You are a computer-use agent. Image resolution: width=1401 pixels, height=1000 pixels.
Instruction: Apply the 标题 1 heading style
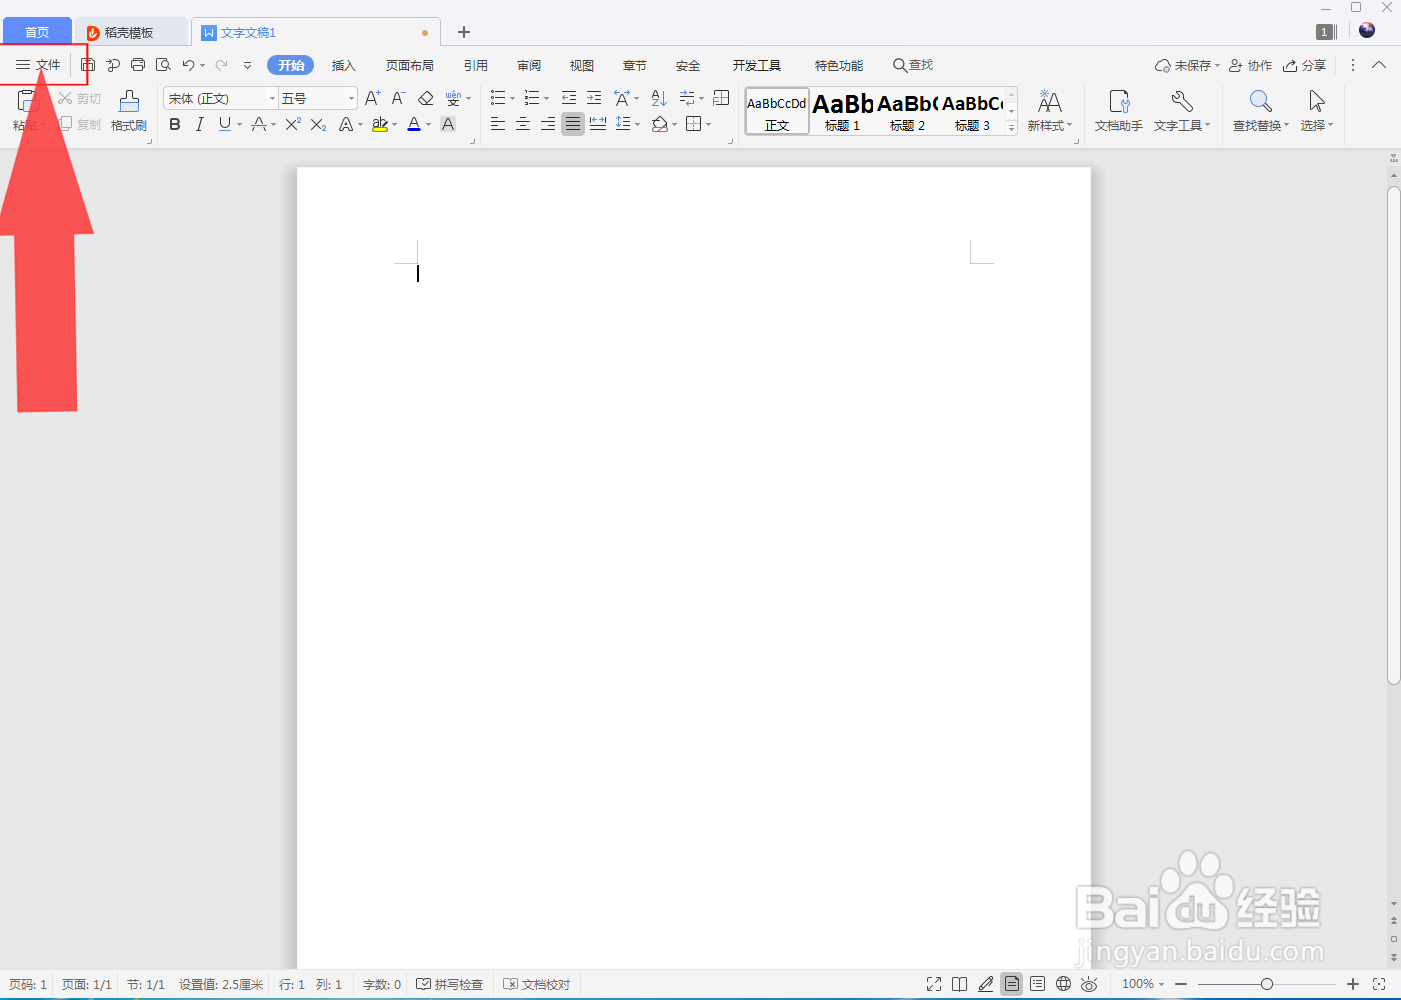[x=842, y=111]
